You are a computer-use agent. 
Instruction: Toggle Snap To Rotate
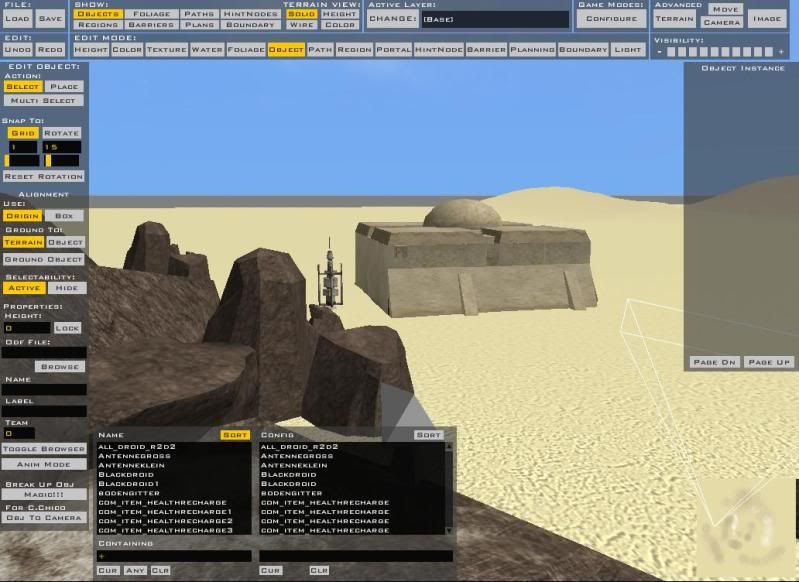click(x=62, y=133)
